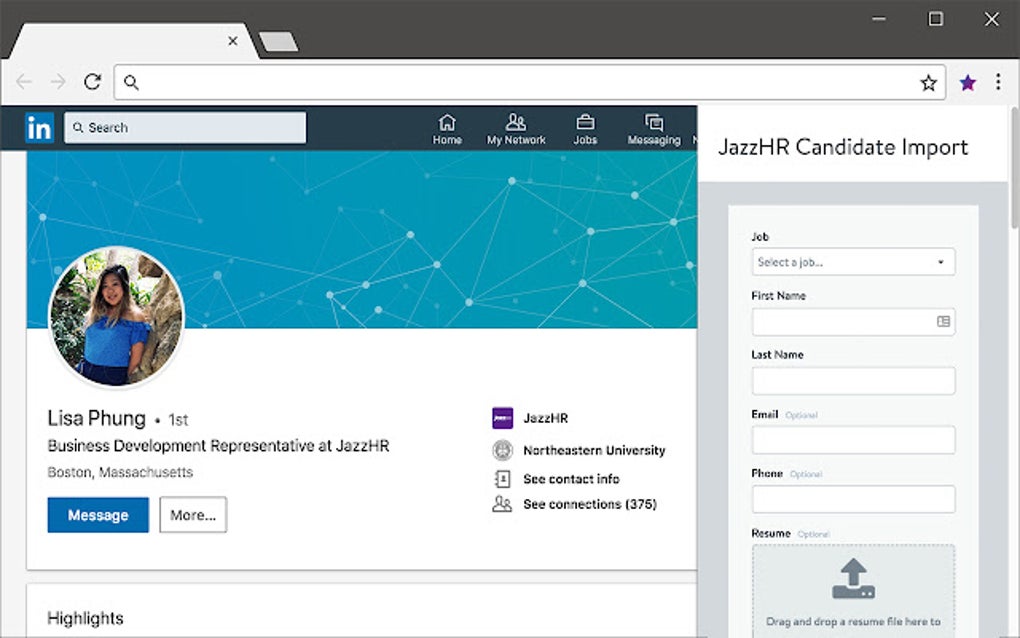
Task: Expand the Select a job dropdown
Action: point(853,262)
